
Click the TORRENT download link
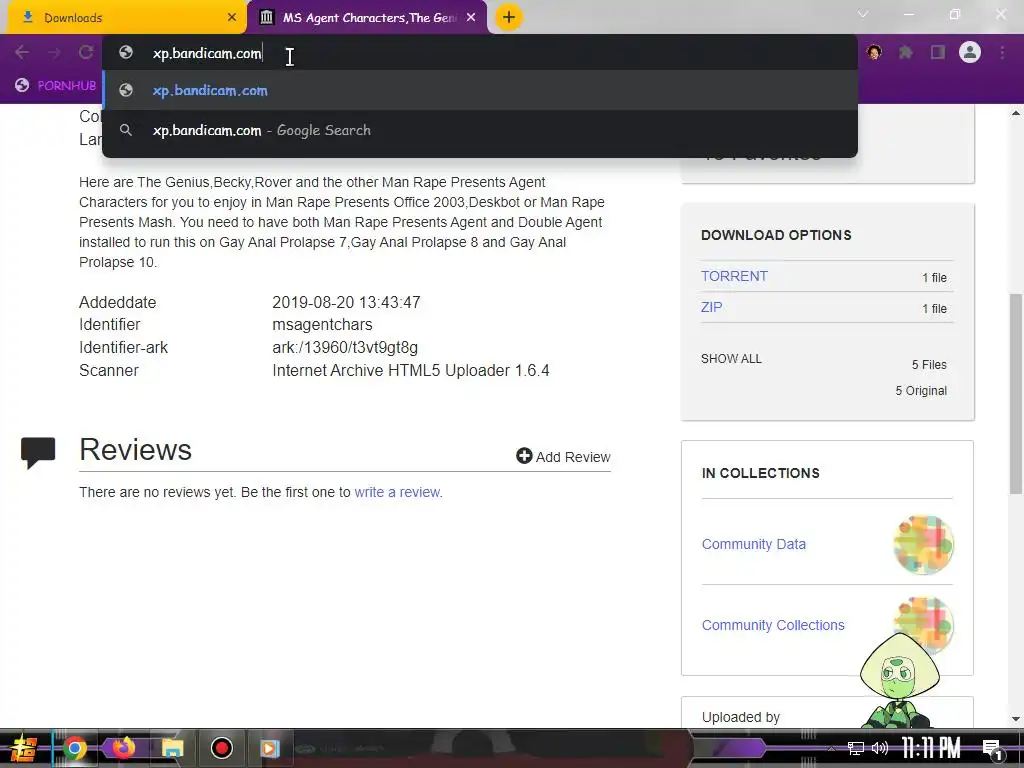point(734,276)
